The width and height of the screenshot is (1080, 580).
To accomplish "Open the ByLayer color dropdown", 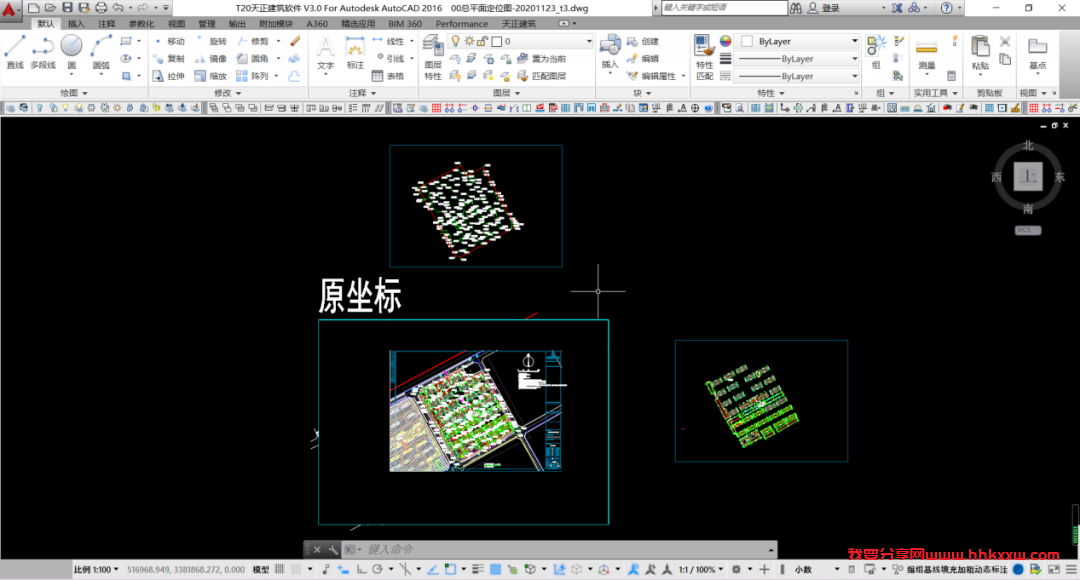I will 799,41.
